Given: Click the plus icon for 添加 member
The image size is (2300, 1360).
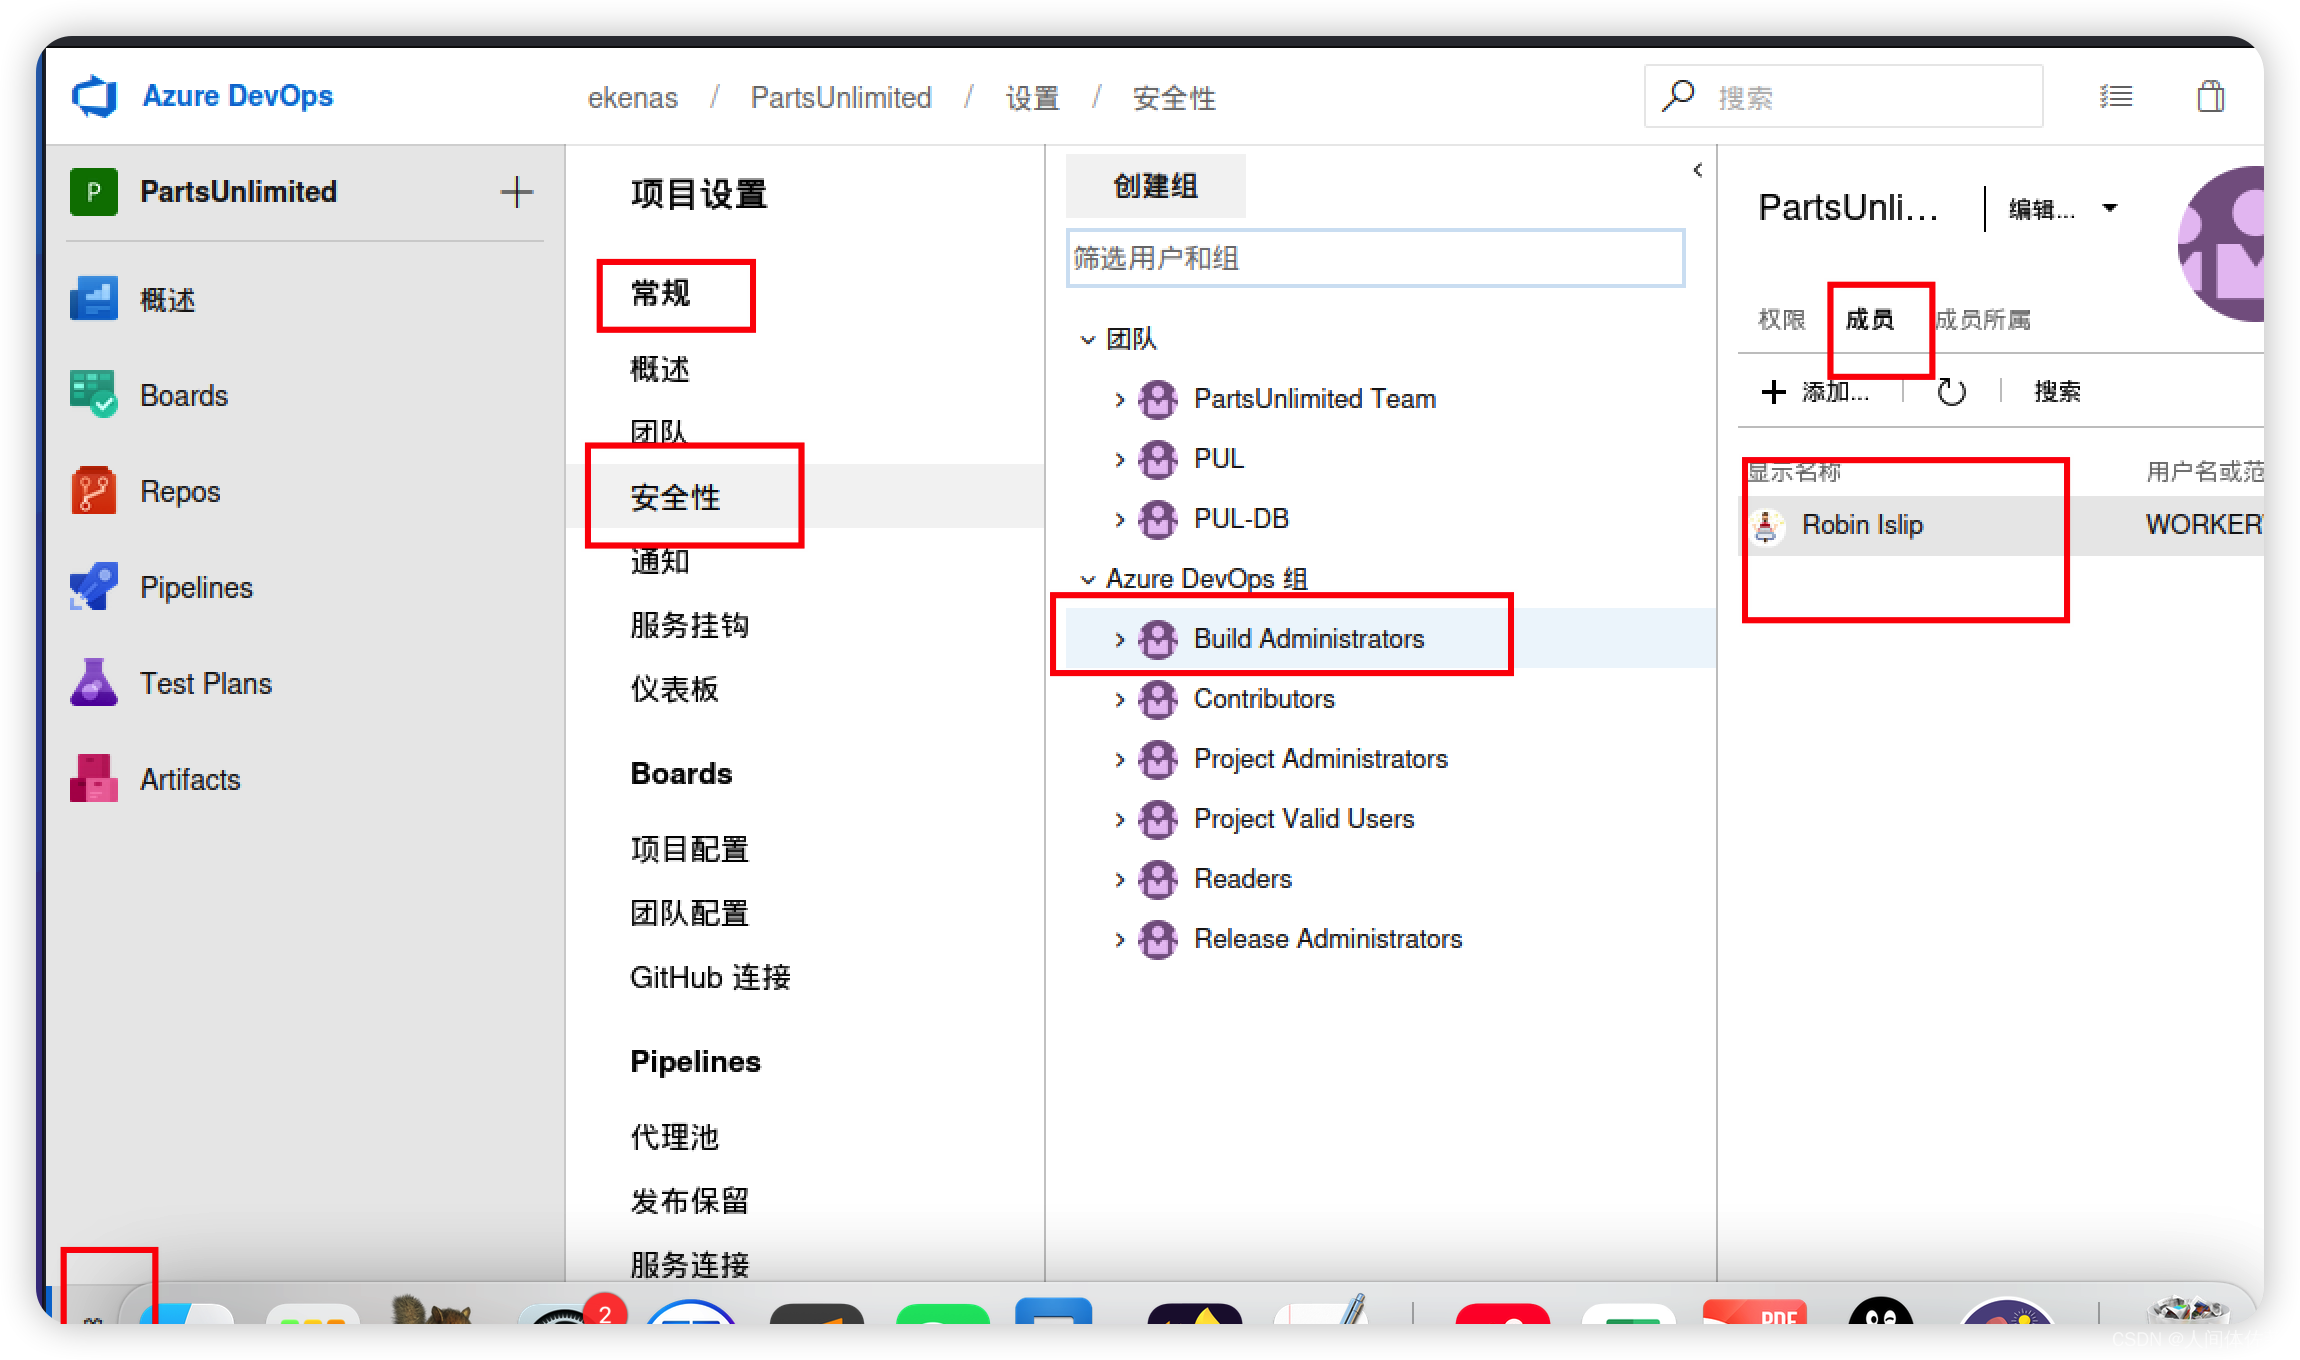Looking at the screenshot, I should [x=1773, y=391].
